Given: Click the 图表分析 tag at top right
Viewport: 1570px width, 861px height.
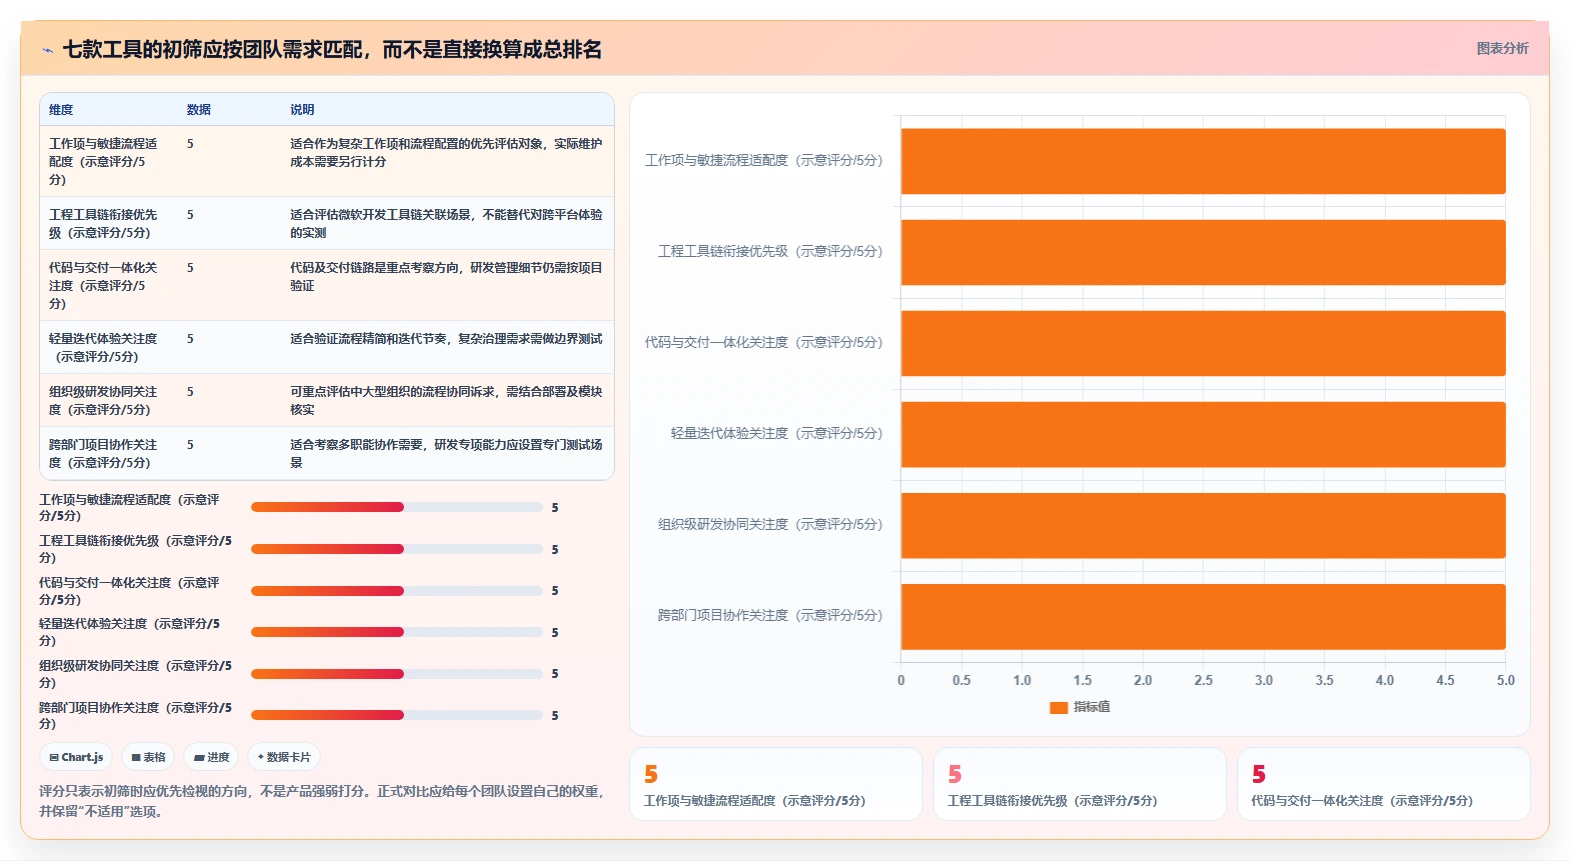Looking at the screenshot, I should click(x=1502, y=48).
